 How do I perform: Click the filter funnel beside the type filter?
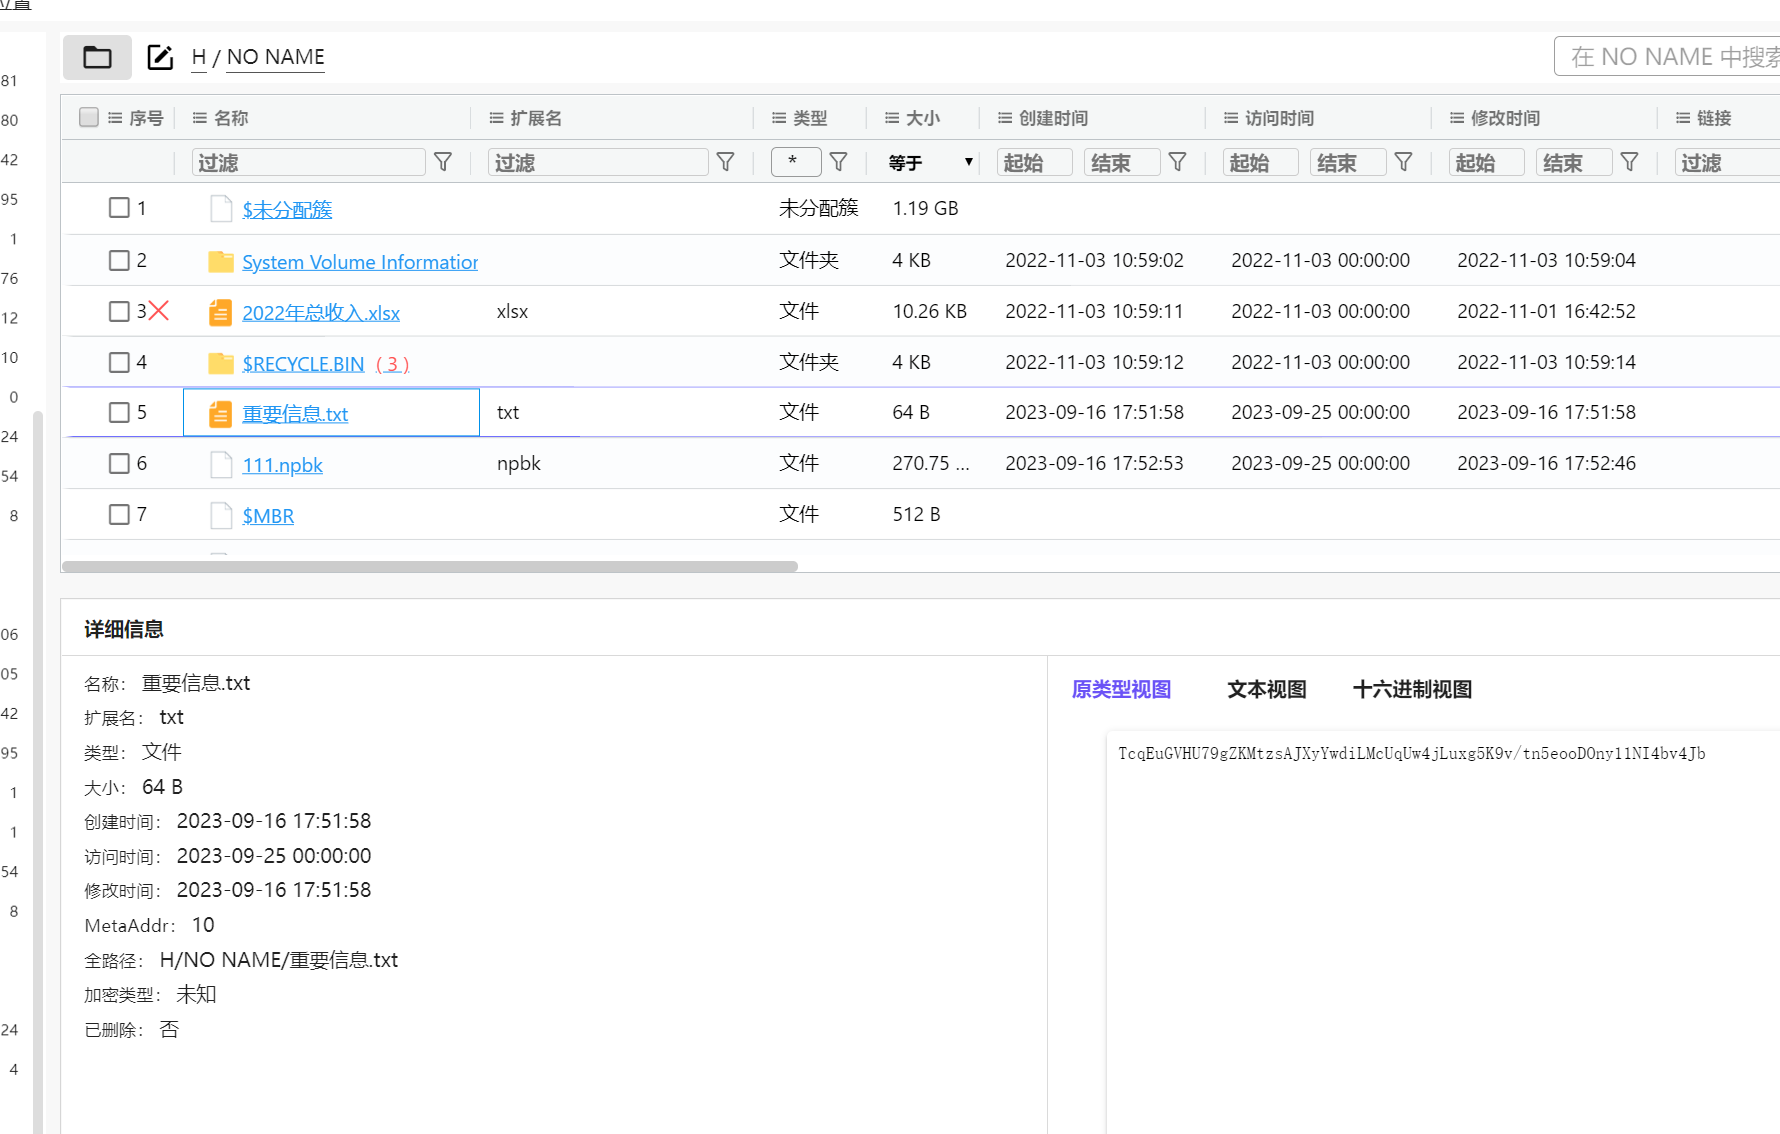point(839,162)
